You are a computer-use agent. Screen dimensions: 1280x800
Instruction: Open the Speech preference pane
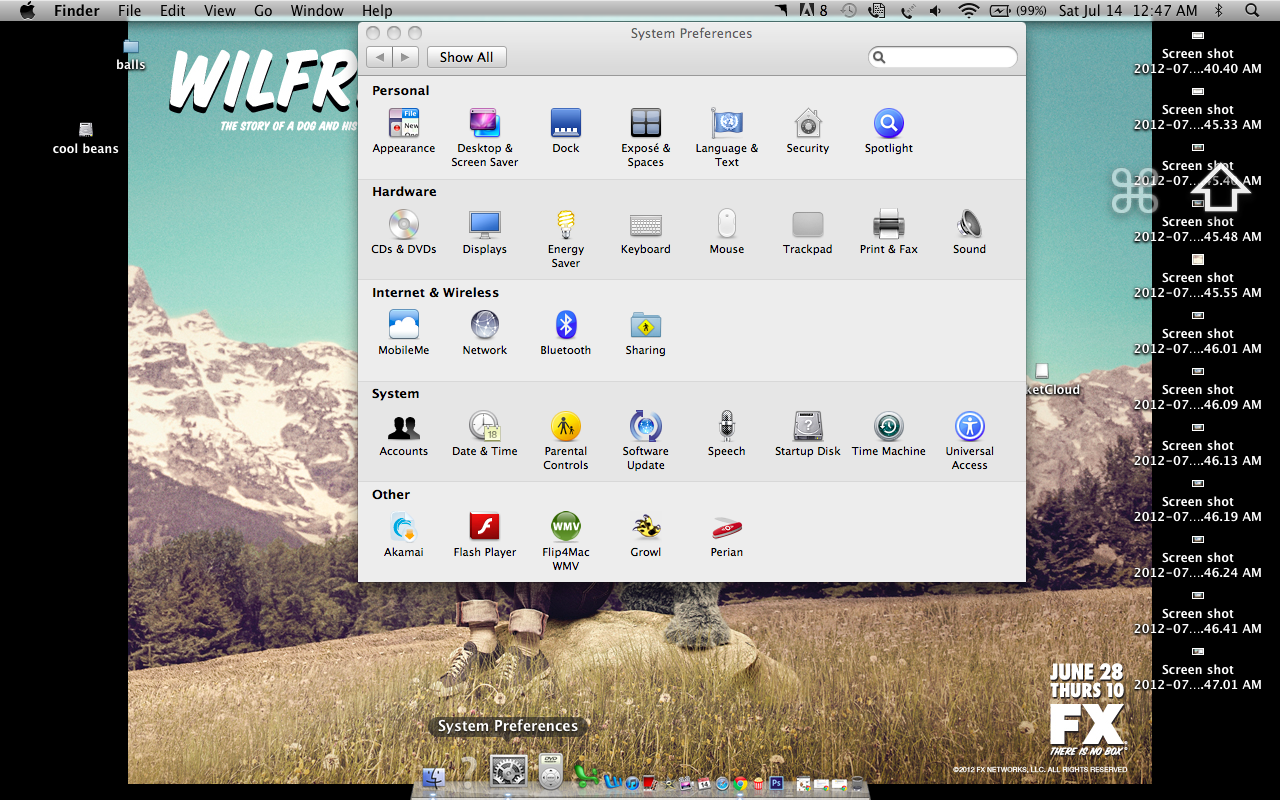click(x=727, y=434)
